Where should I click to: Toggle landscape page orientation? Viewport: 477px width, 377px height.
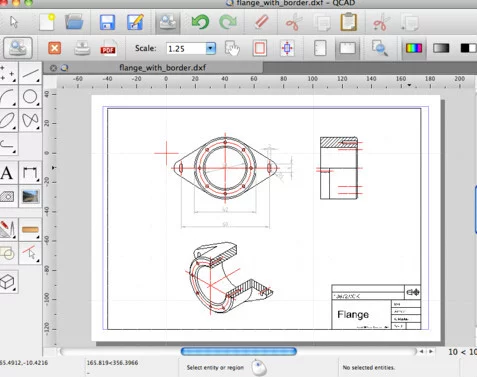click(x=347, y=49)
